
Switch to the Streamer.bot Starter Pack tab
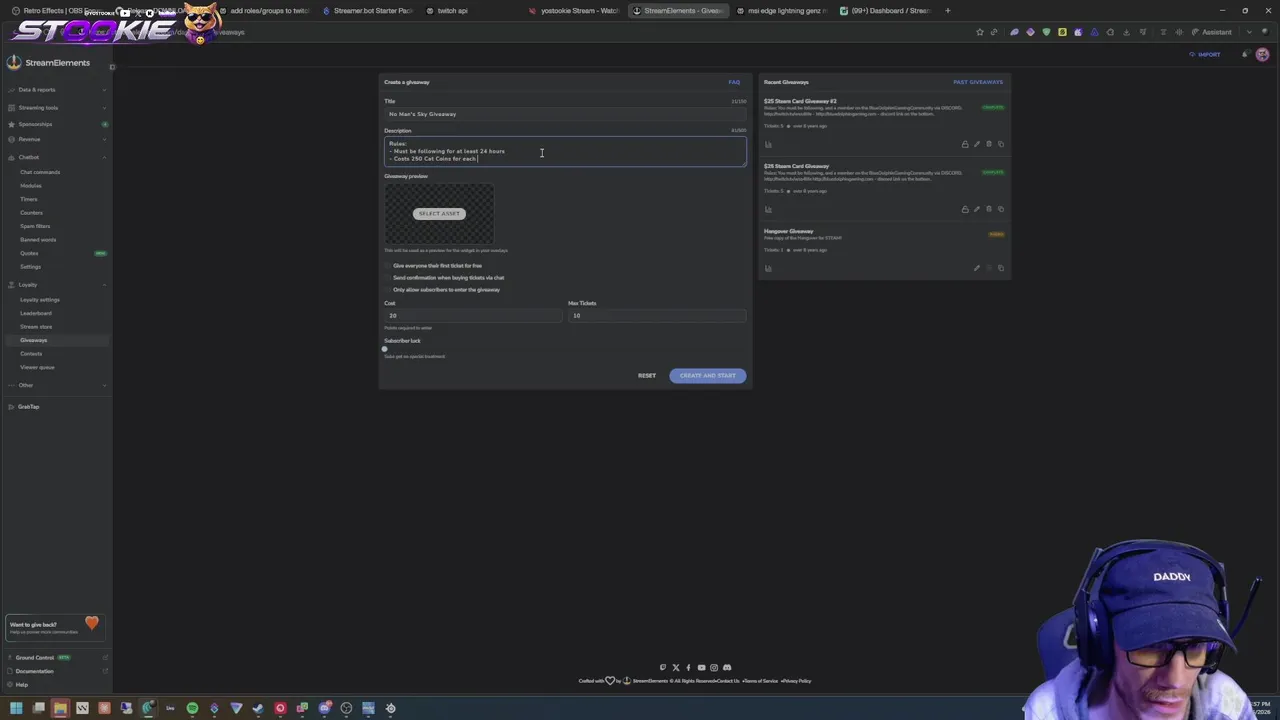[x=367, y=11]
